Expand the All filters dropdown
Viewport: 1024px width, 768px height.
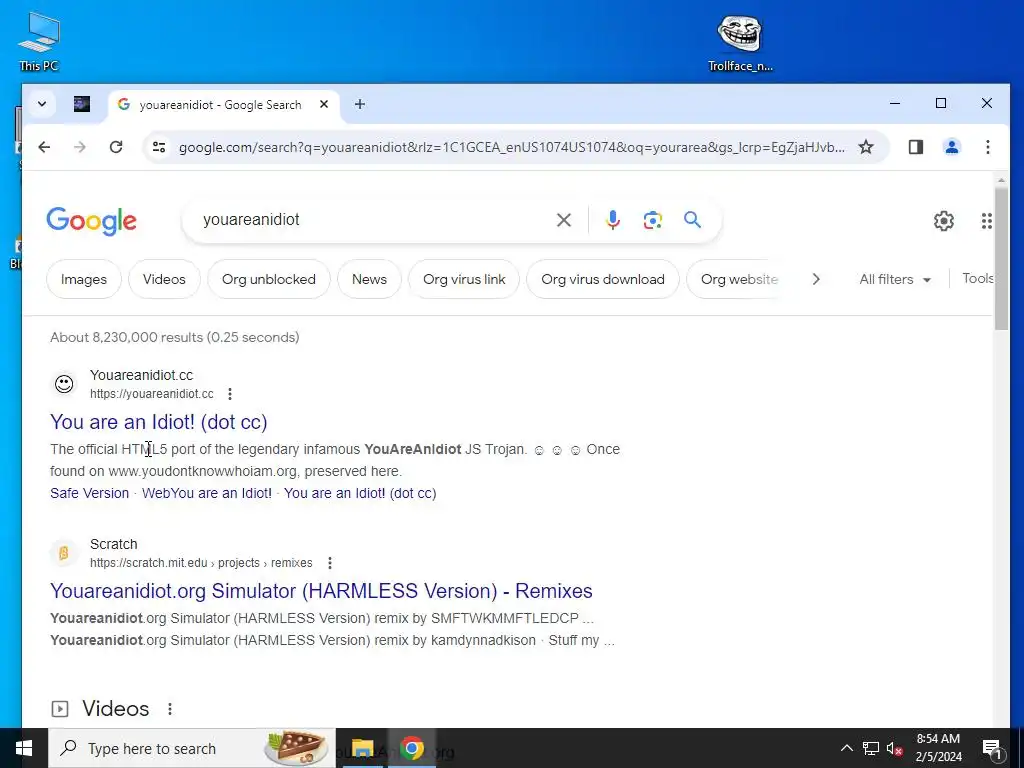coord(895,279)
